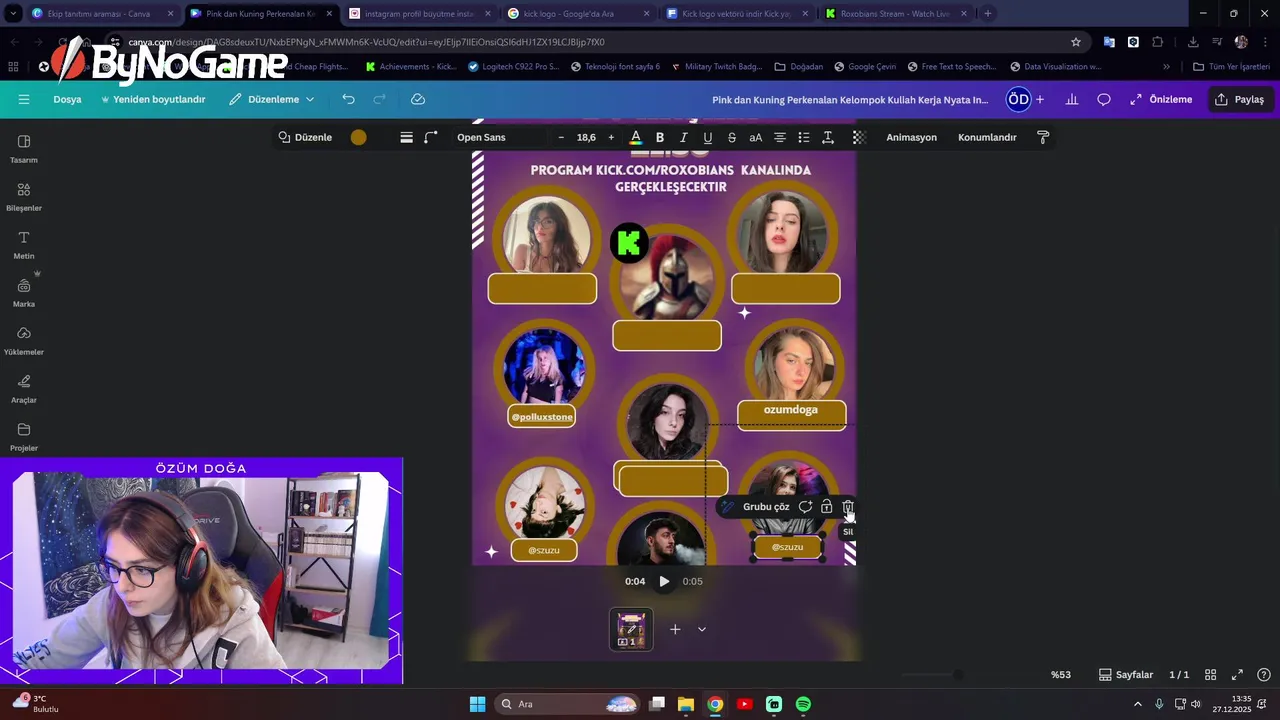Open the comments speech bubble
This screenshot has height=720, width=1280.
(x=1104, y=99)
